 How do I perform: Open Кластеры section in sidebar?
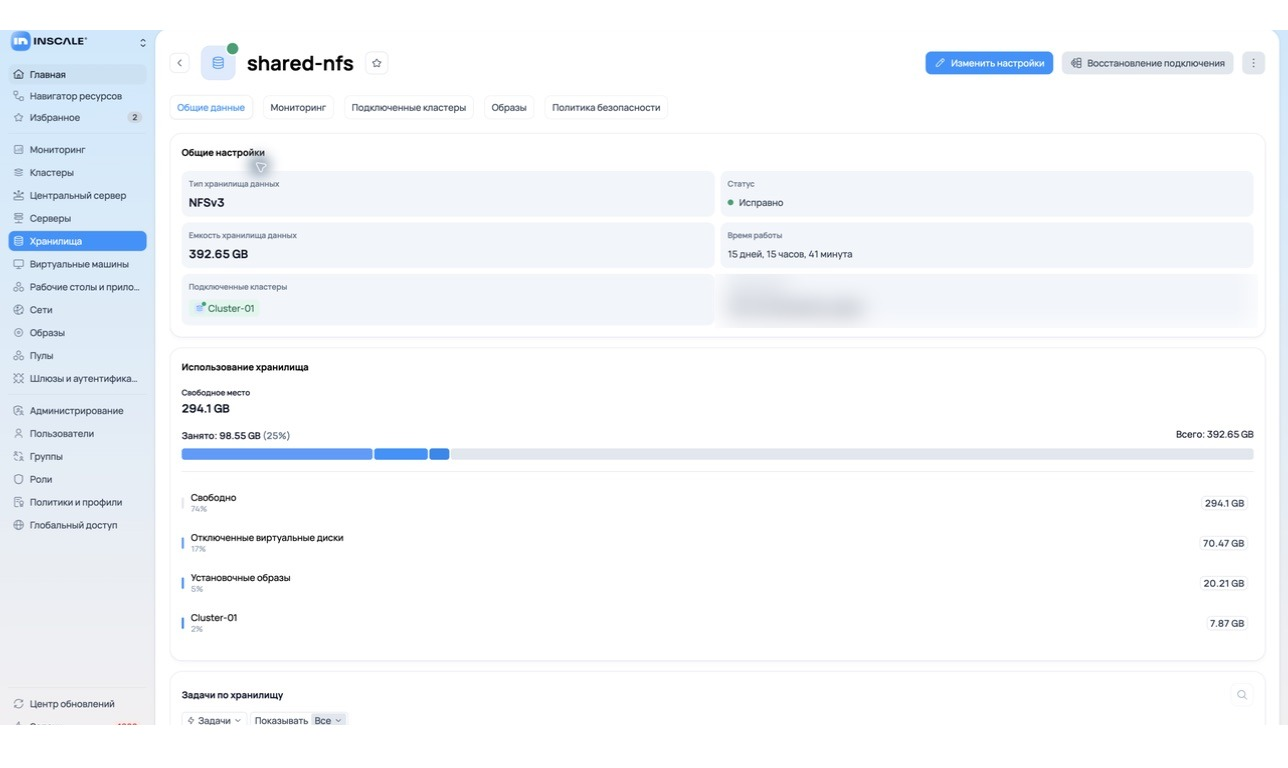[78, 173]
